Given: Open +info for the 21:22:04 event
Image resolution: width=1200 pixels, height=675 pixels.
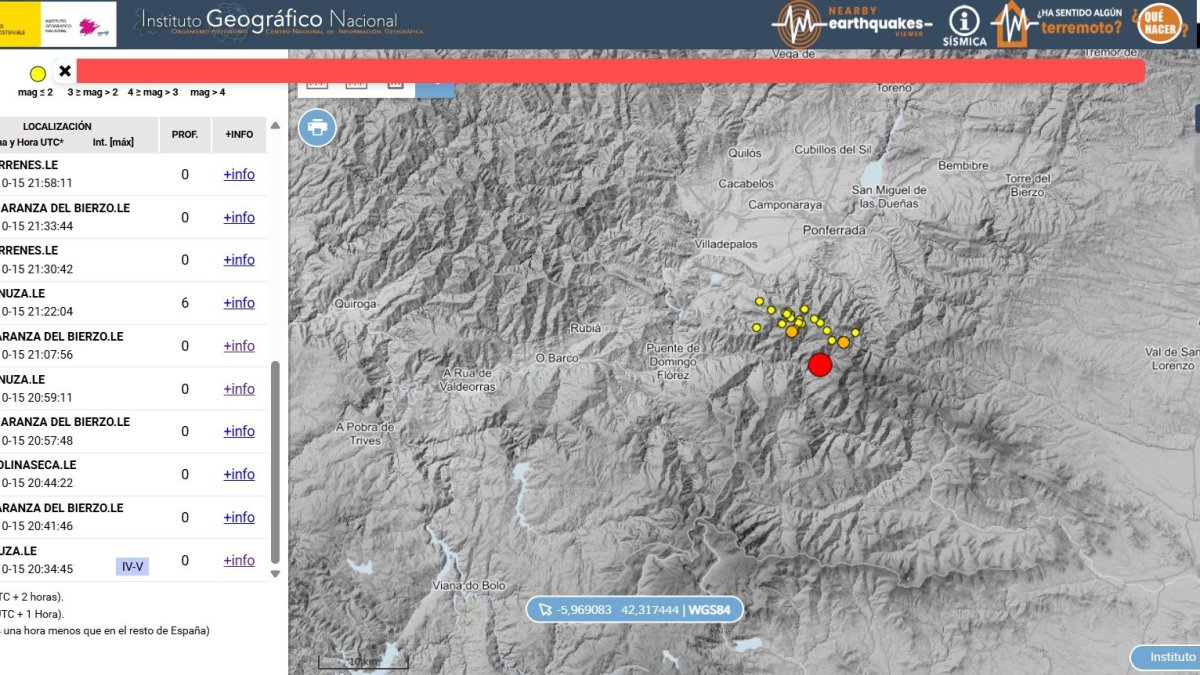Looking at the screenshot, I should [x=239, y=302].
